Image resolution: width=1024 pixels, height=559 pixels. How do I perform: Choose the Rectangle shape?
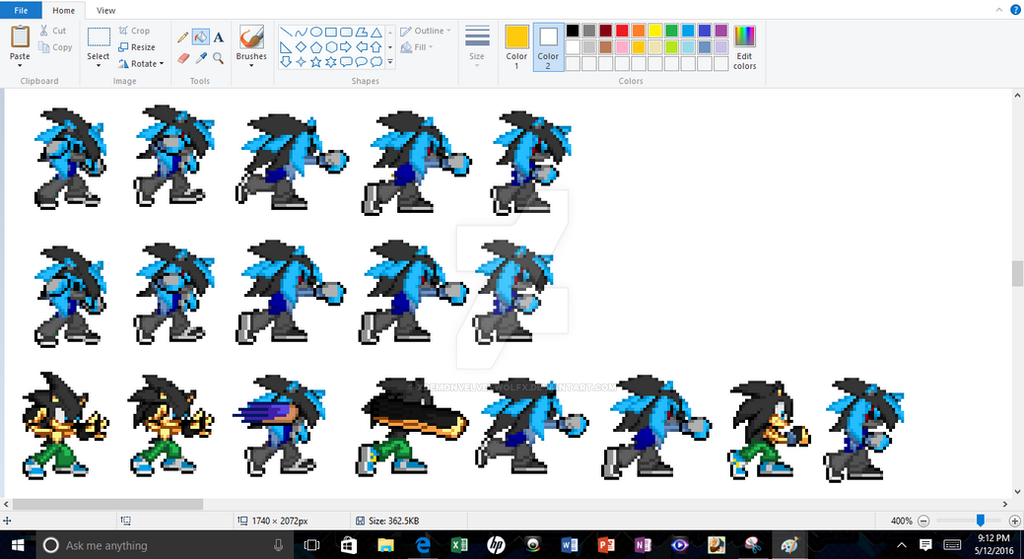pos(331,32)
